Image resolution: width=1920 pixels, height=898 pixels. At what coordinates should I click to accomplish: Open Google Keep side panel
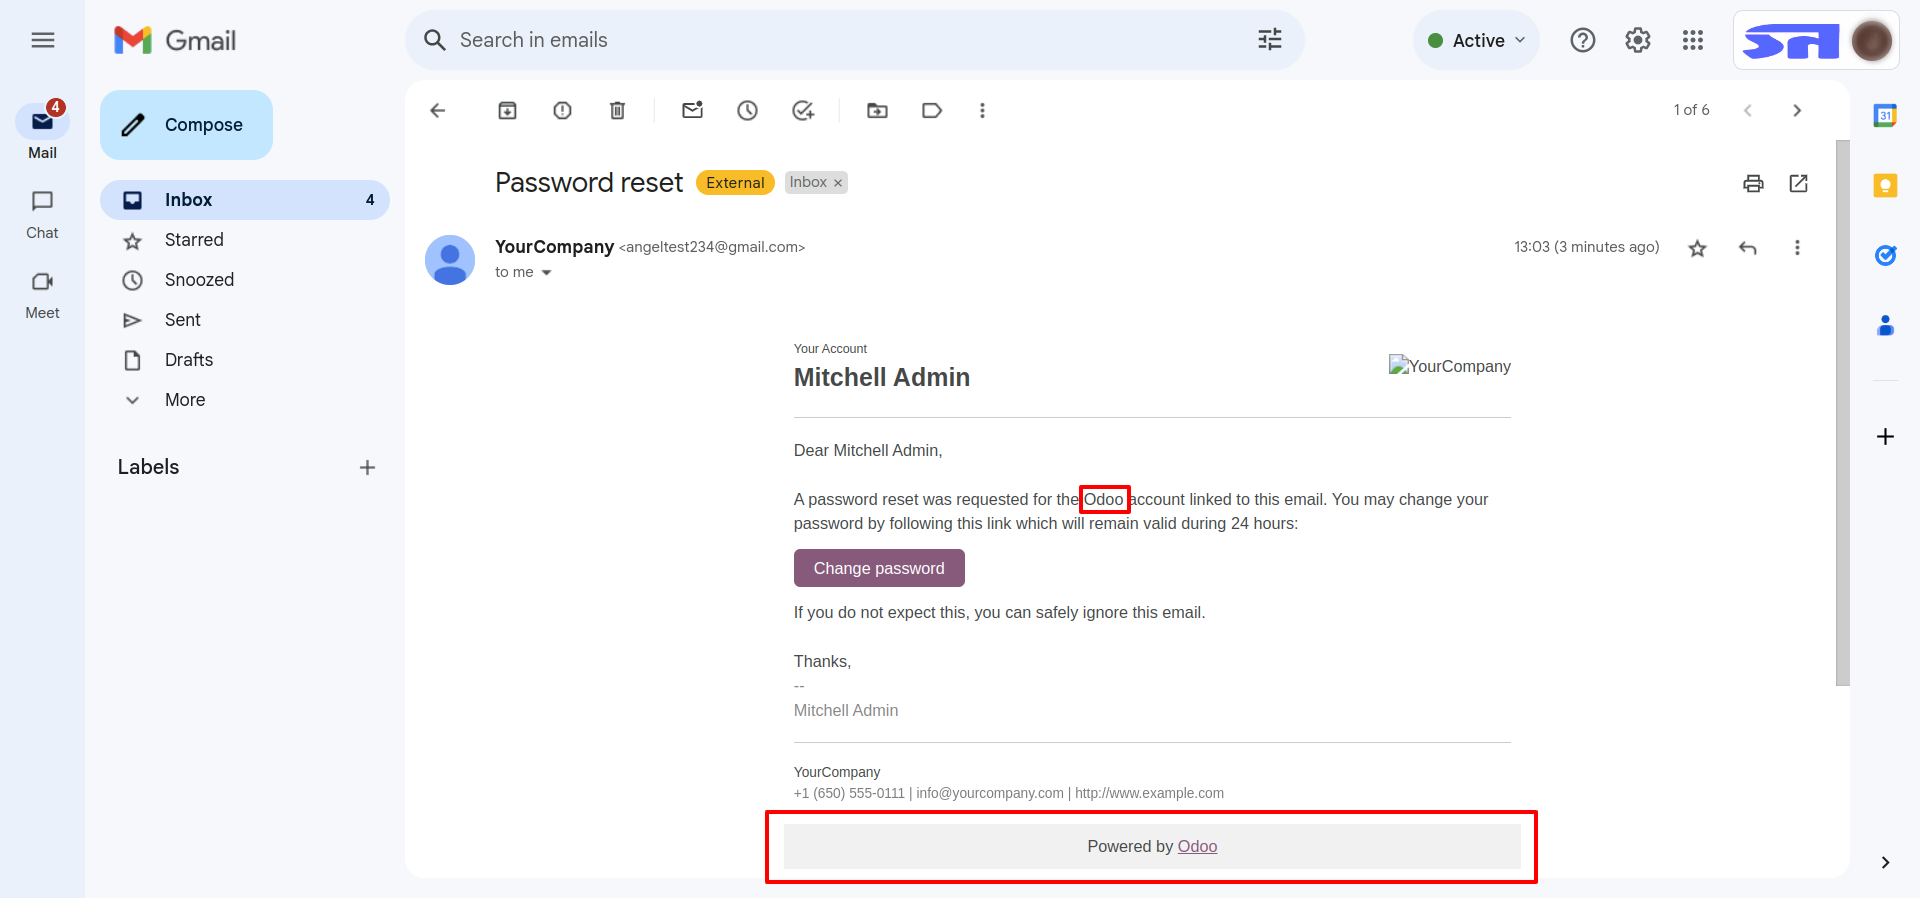coord(1886,186)
